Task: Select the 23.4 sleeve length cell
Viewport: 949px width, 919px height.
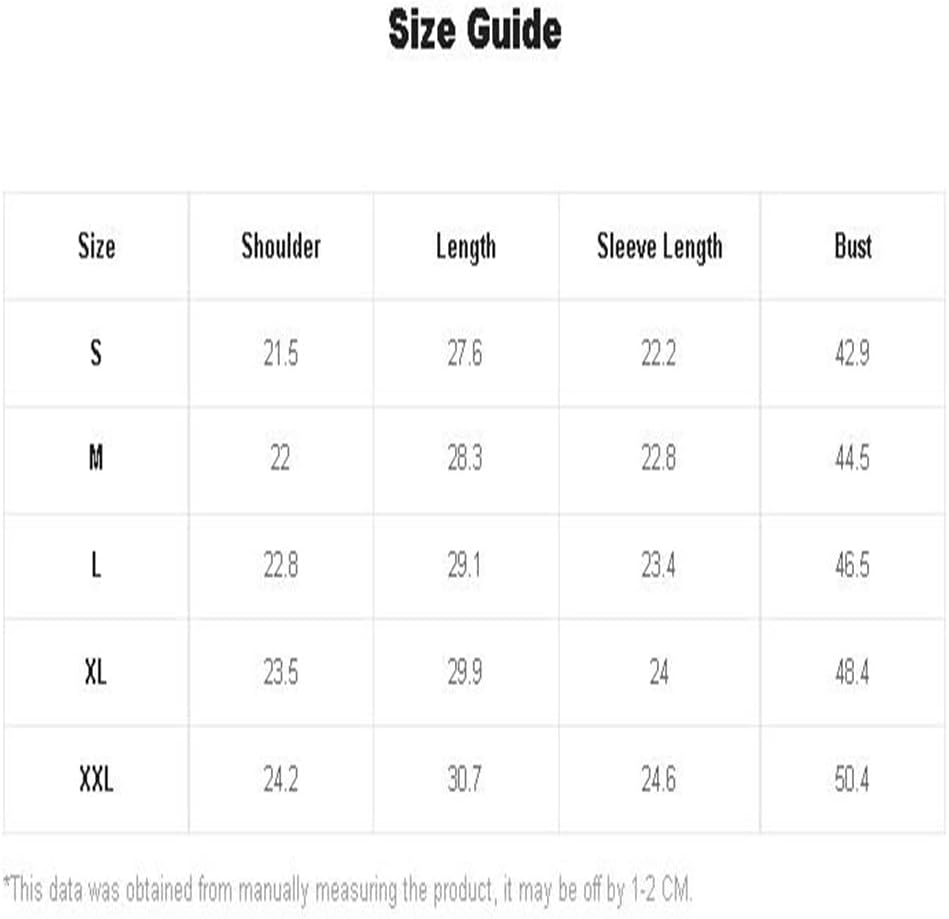Action: coord(658,565)
